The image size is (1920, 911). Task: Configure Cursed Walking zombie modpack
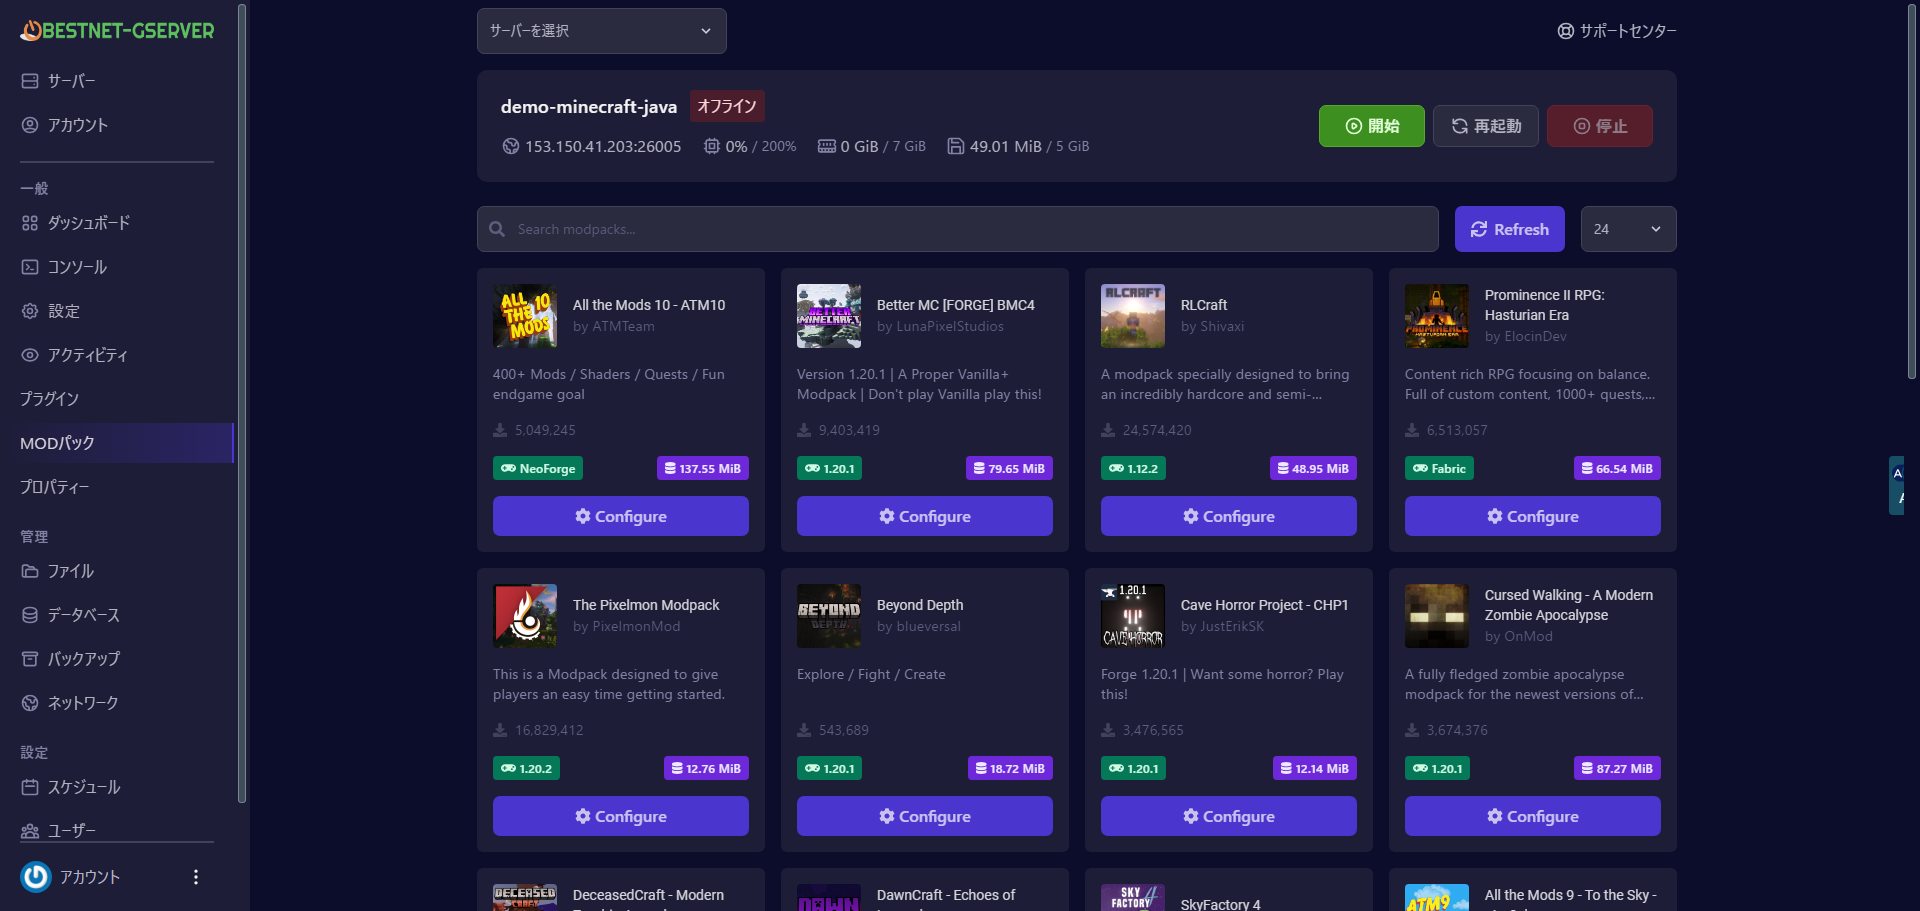click(x=1533, y=816)
